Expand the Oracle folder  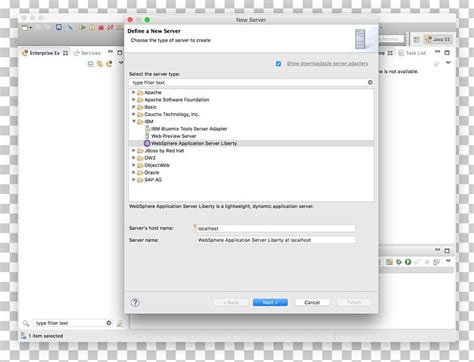[133, 172]
